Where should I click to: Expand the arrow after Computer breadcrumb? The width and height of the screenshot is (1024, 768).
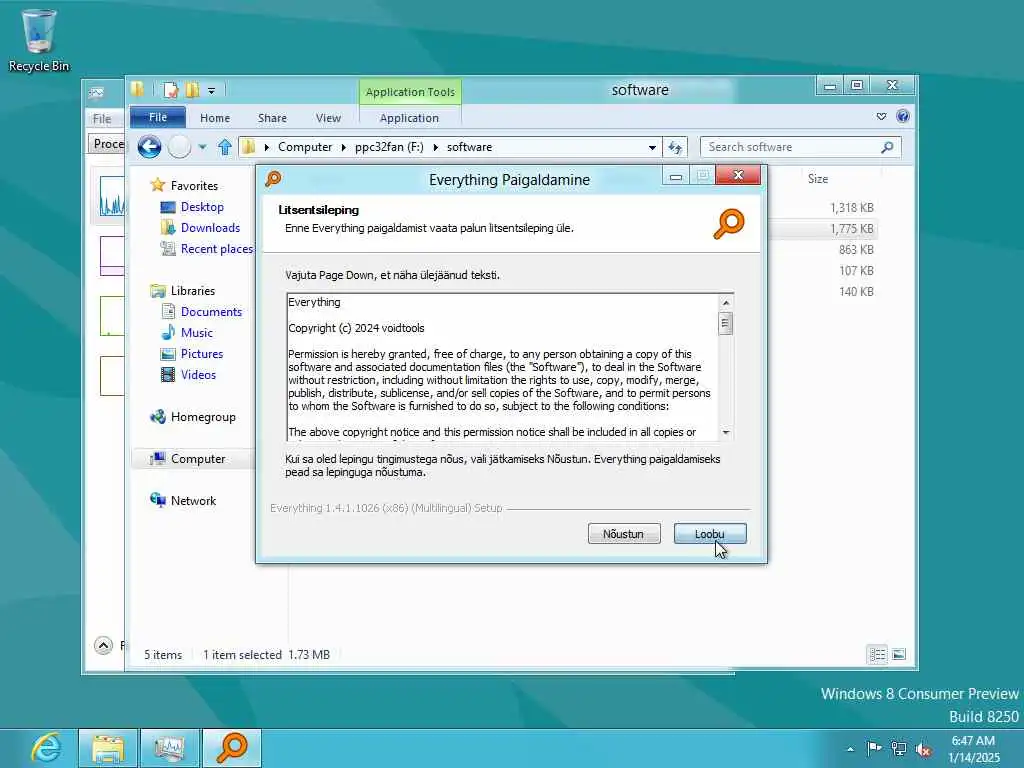(x=344, y=148)
